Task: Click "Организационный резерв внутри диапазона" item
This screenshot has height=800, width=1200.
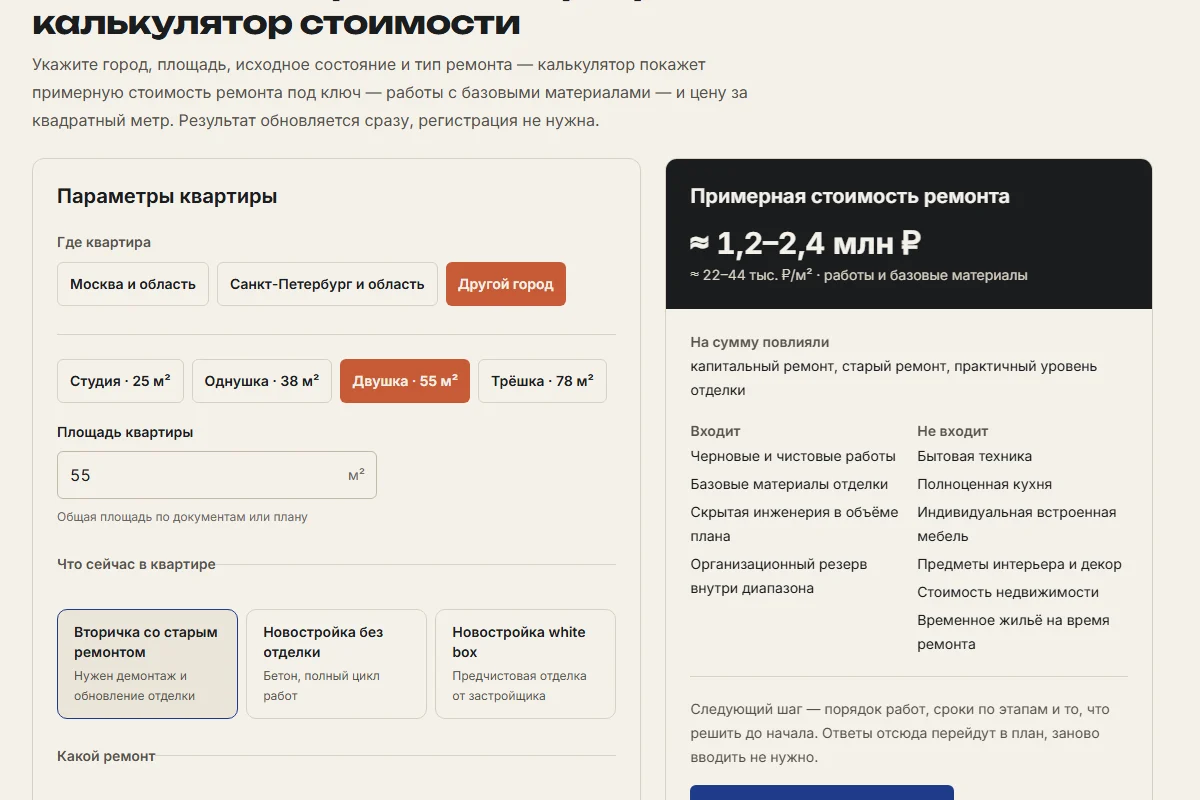Action: (x=779, y=576)
